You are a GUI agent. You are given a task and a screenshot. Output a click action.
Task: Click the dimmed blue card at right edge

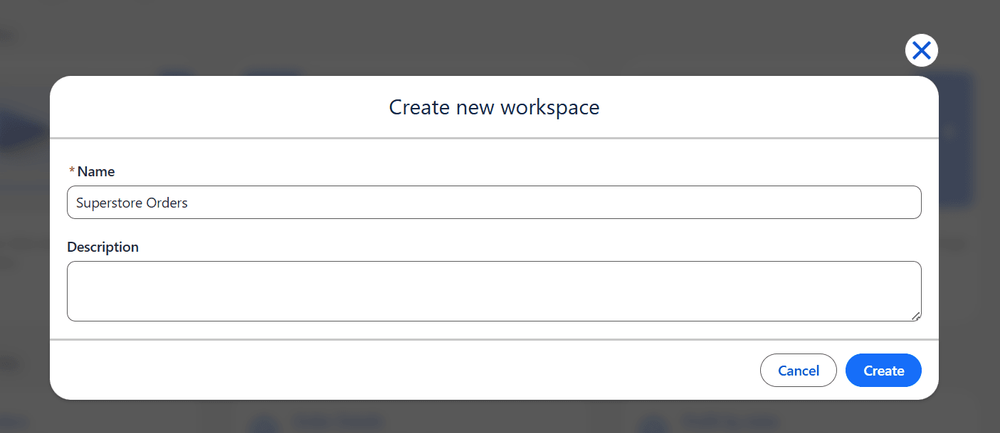[x=958, y=140]
